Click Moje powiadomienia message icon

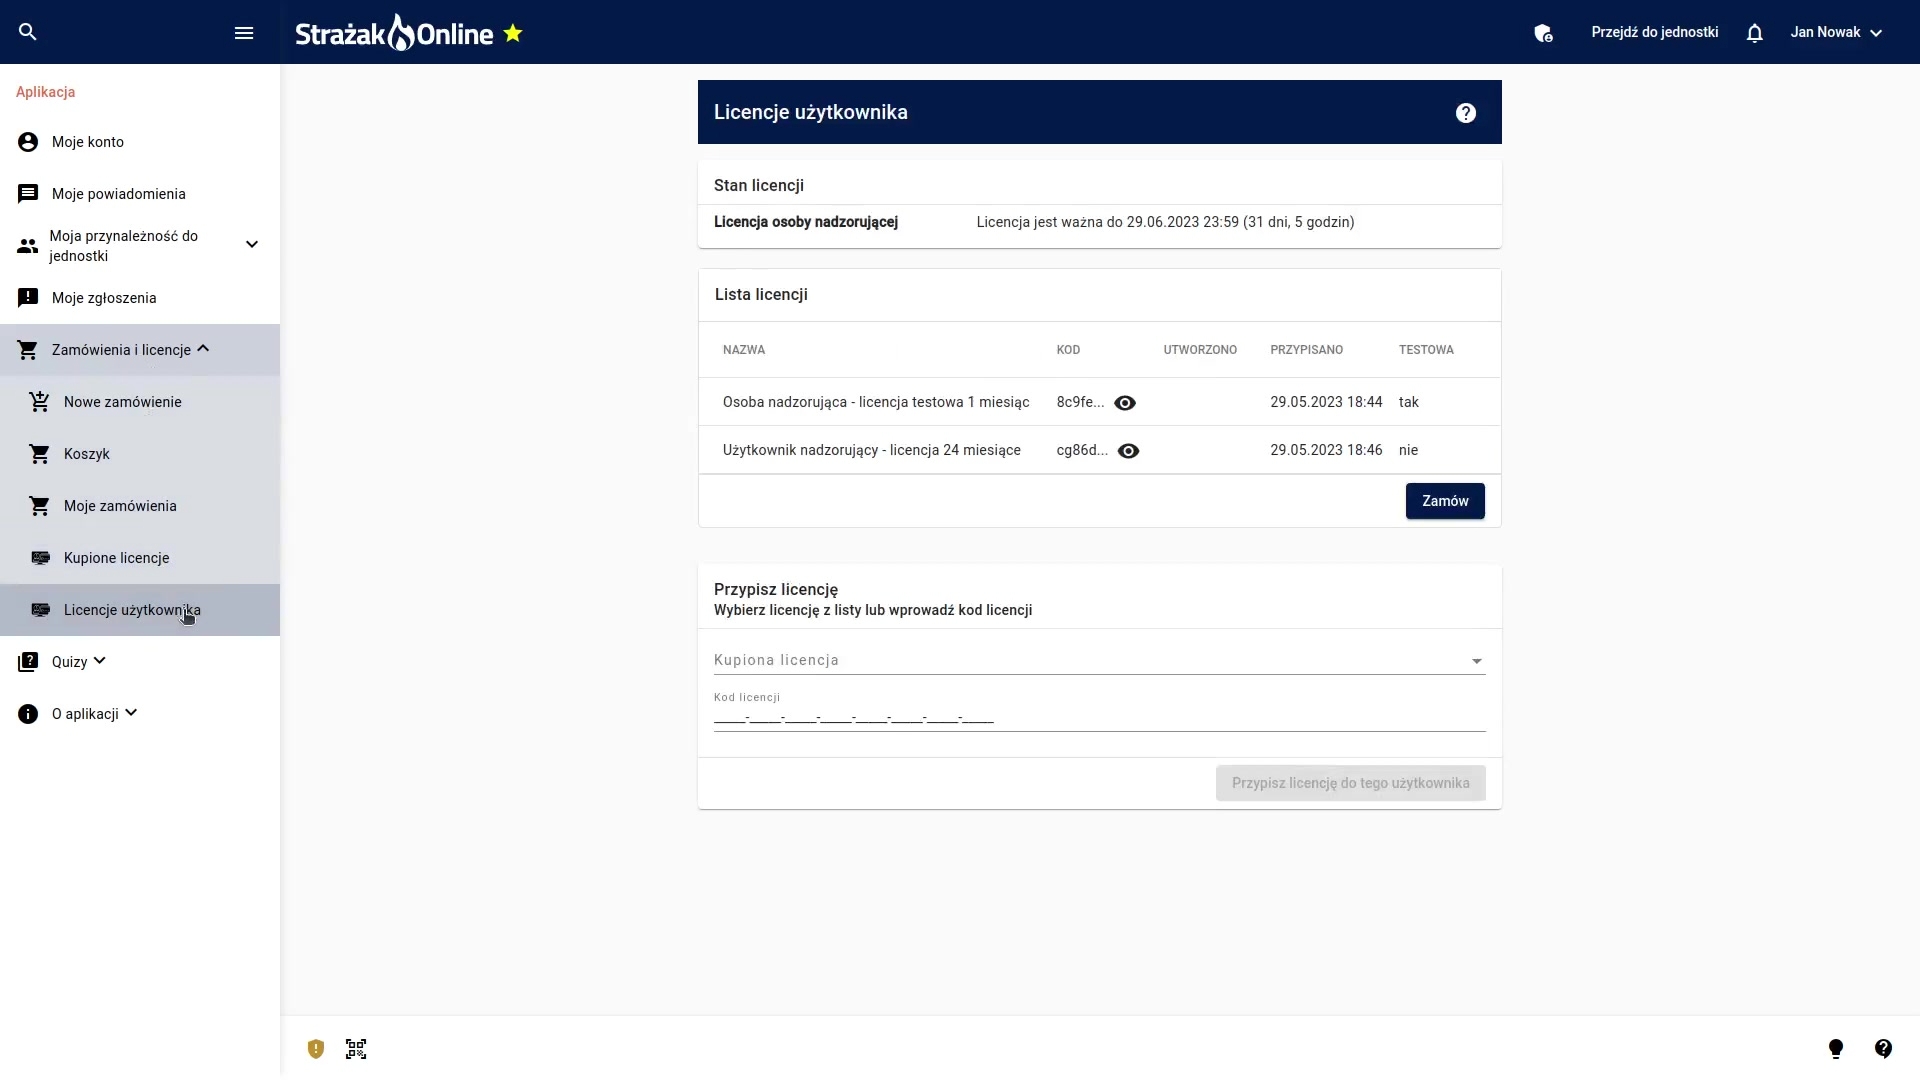(x=28, y=194)
